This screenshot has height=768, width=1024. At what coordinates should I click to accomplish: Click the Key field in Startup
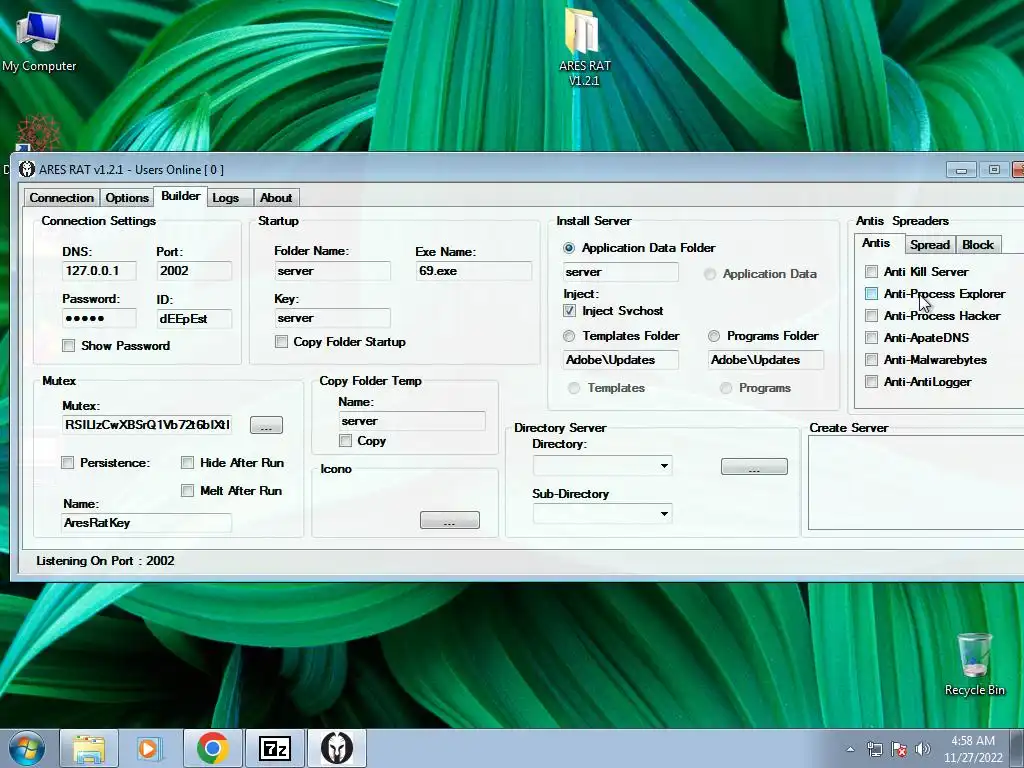(x=332, y=318)
